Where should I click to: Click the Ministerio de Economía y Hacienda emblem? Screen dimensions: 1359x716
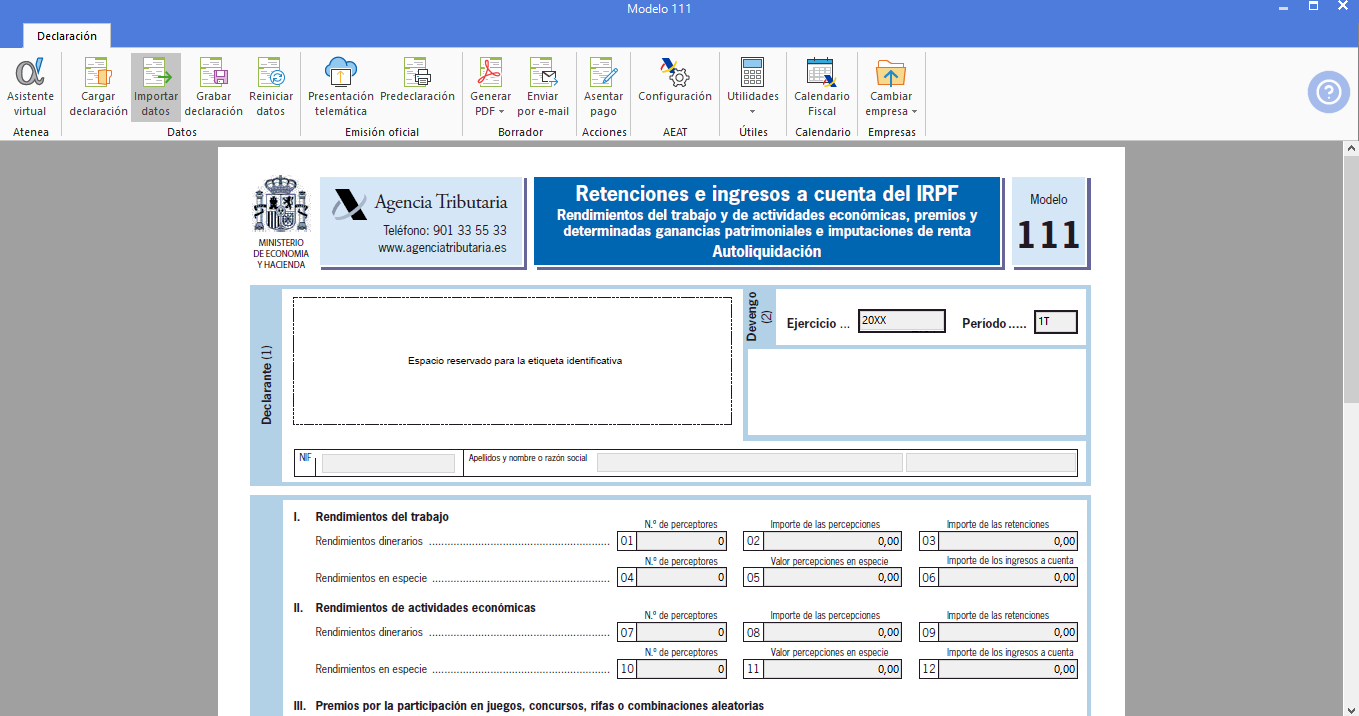(281, 206)
